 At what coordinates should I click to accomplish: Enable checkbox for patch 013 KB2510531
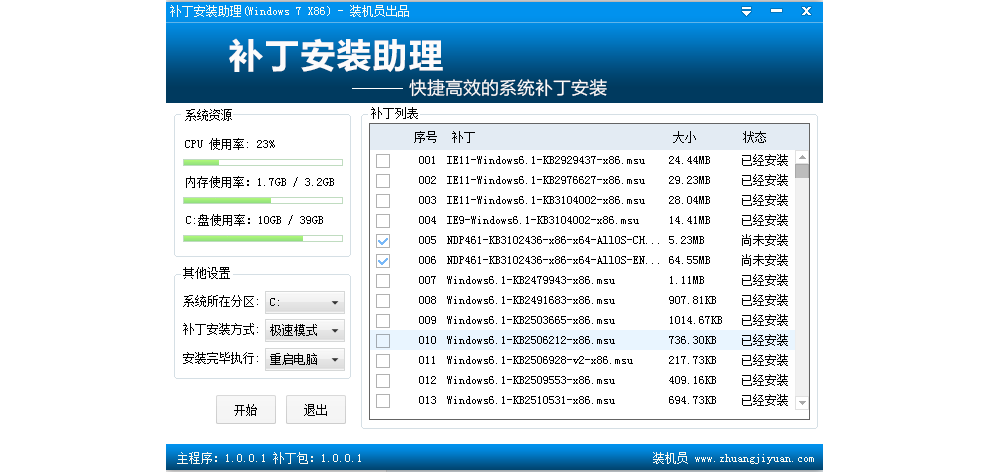(383, 401)
